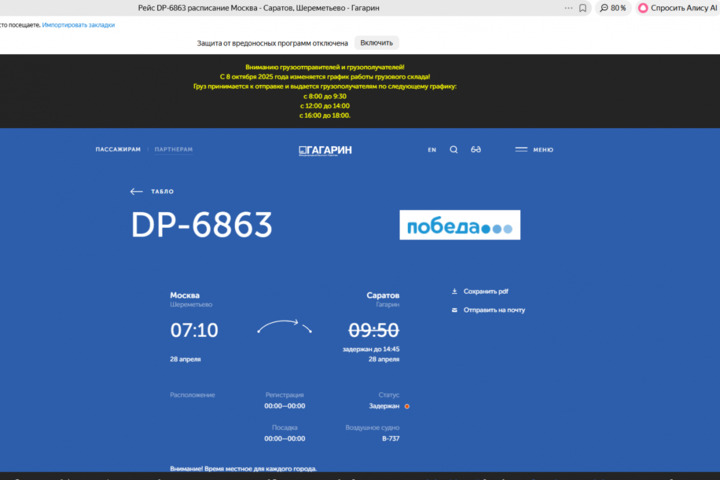Open the hamburger МЕНЮ icon
The width and height of the screenshot is (720, 480).
pos(521,150)
